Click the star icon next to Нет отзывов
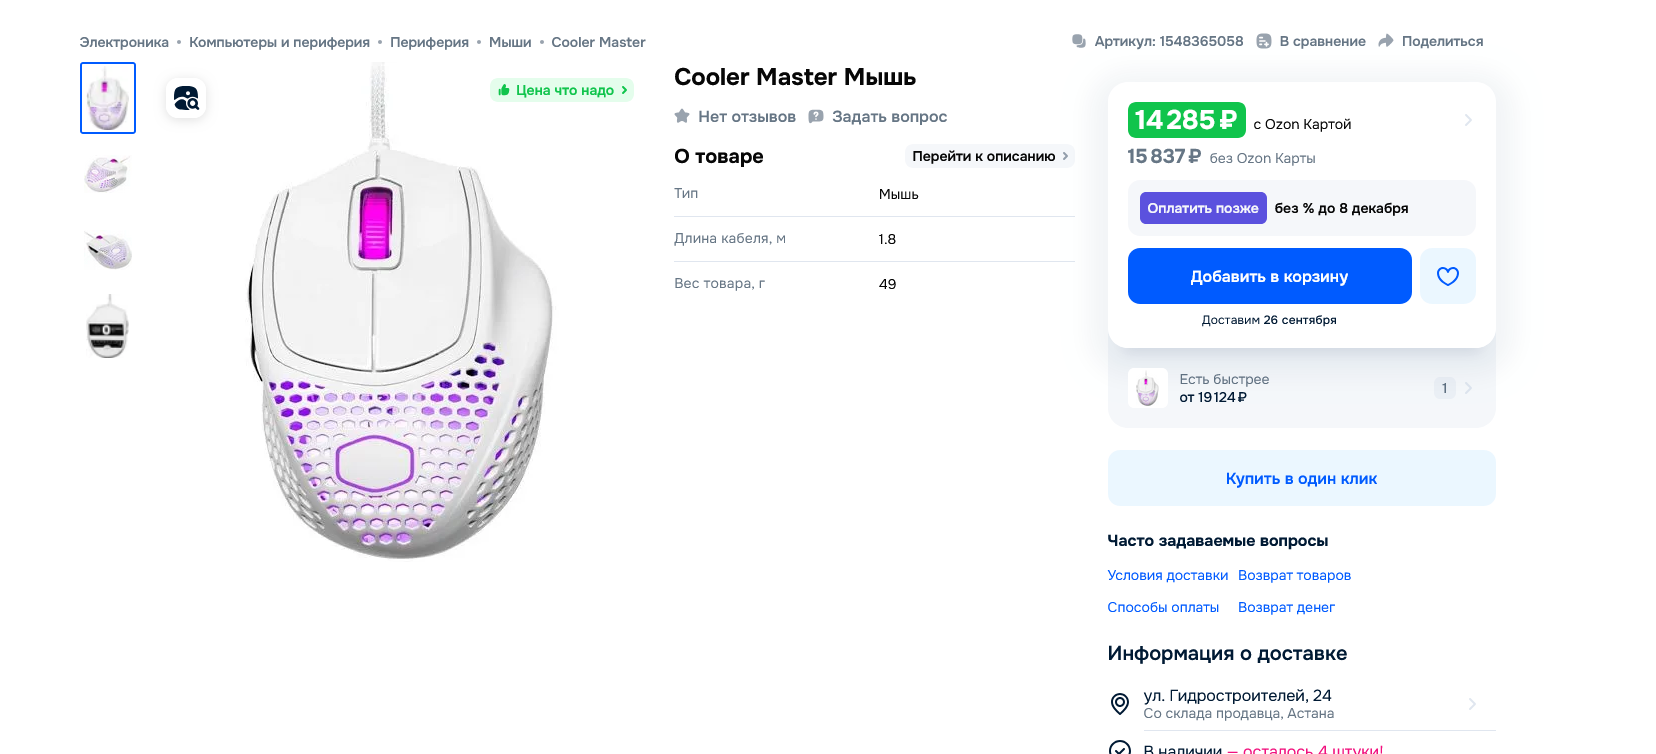 coord(682,116)
